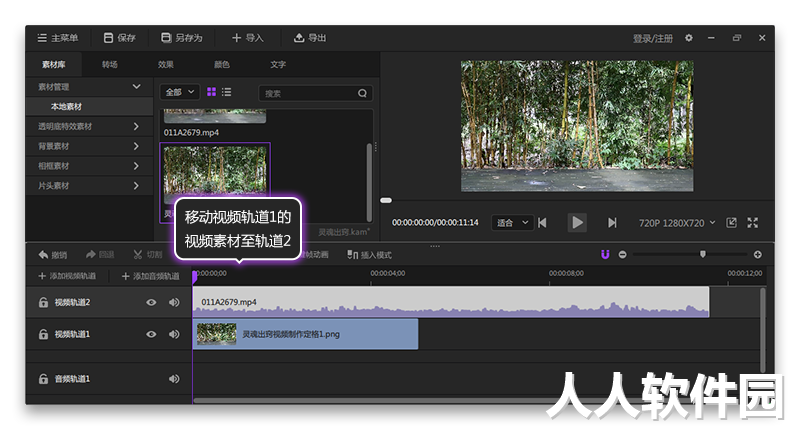Mute 视频轨道2 speaker icon
This screenshot has width=800, height=430.
coord(174,302)
